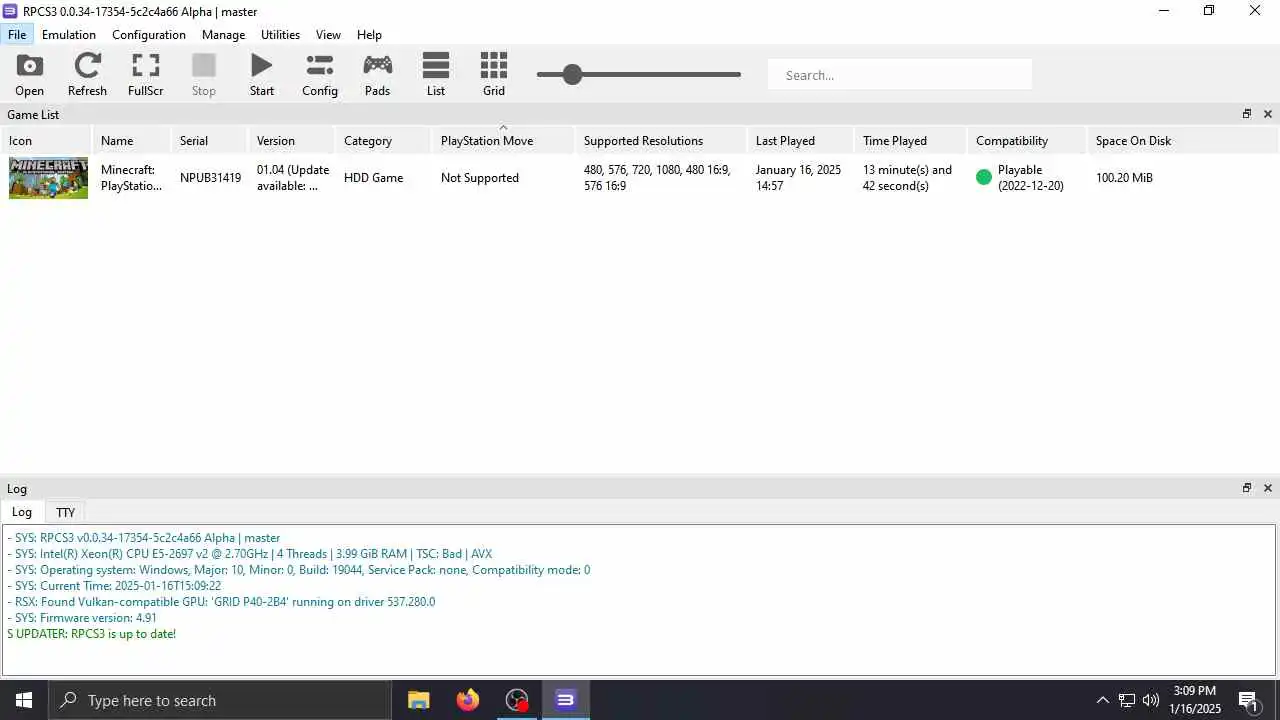The width and height of the screenshot is (1280, 720).
Task: Open the Emulation menu
Action: point(69,34)
